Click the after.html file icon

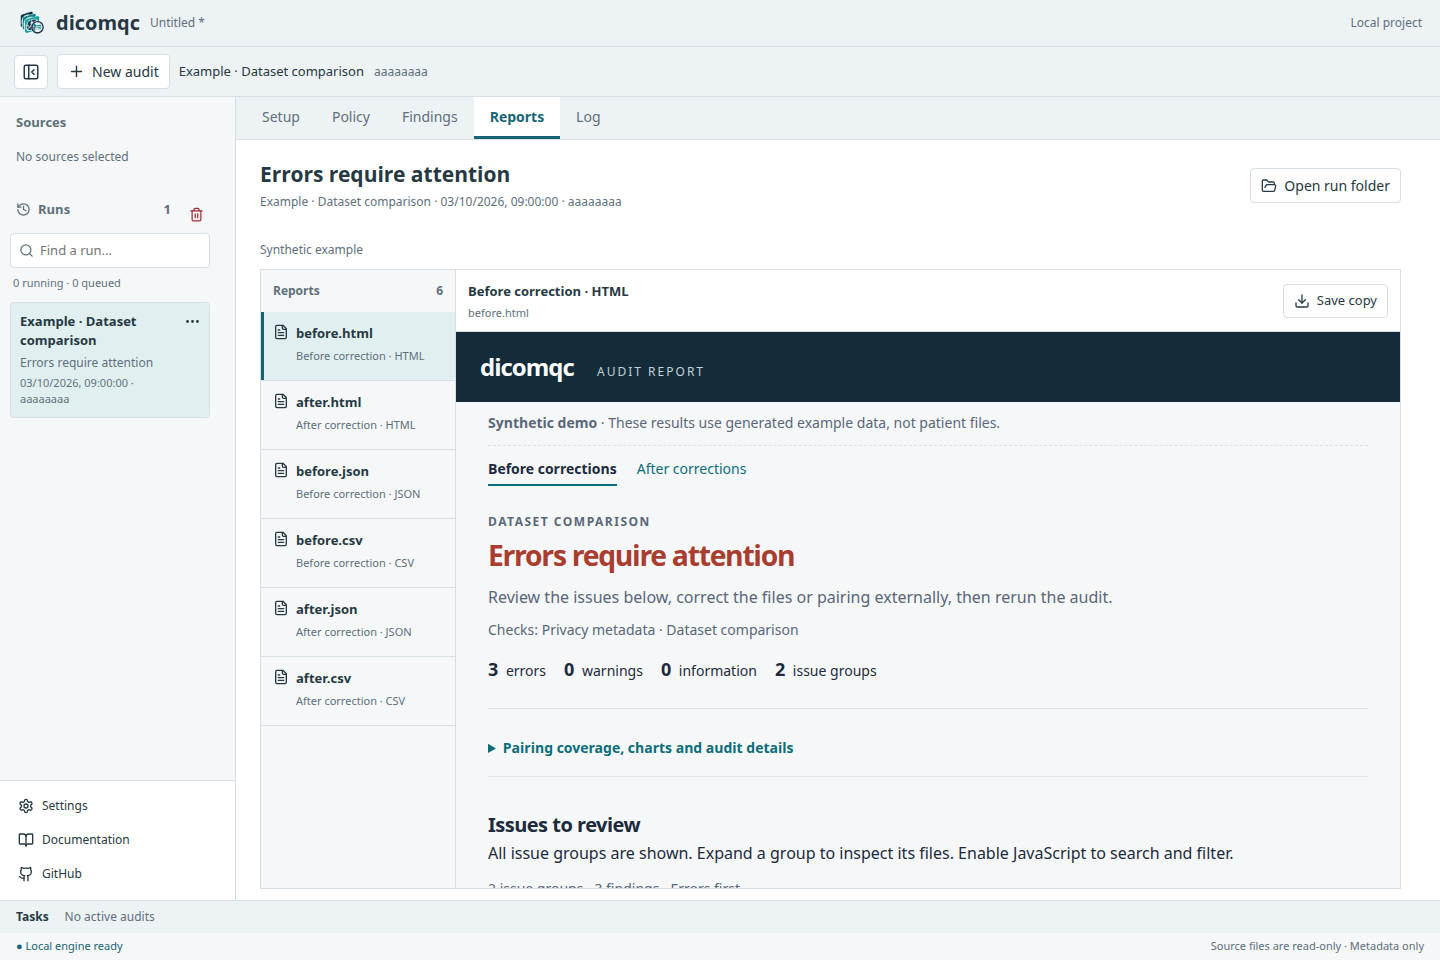(281, 401)
